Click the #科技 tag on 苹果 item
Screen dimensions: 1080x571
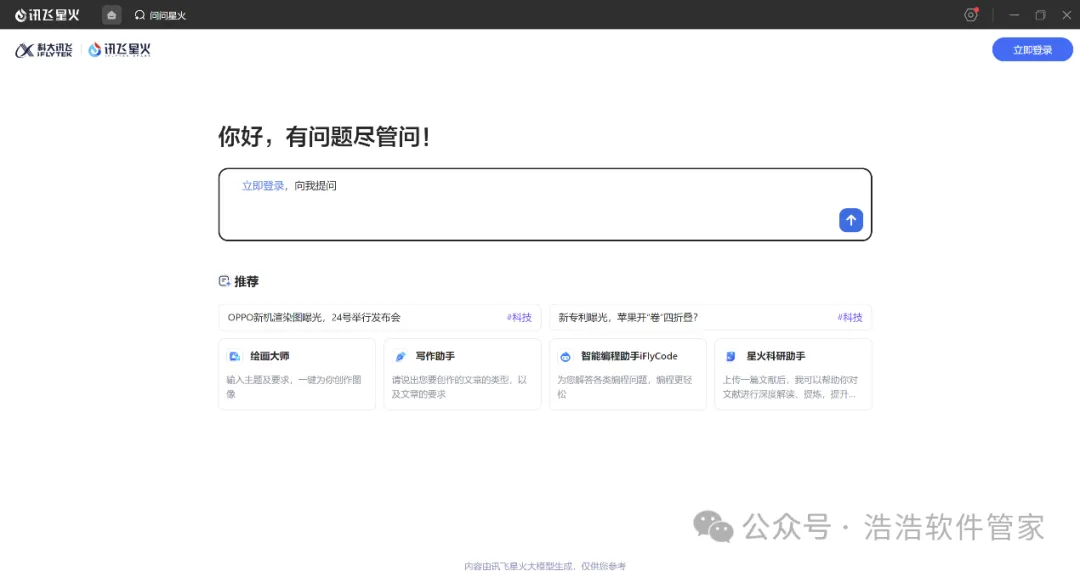coord(850,318)
